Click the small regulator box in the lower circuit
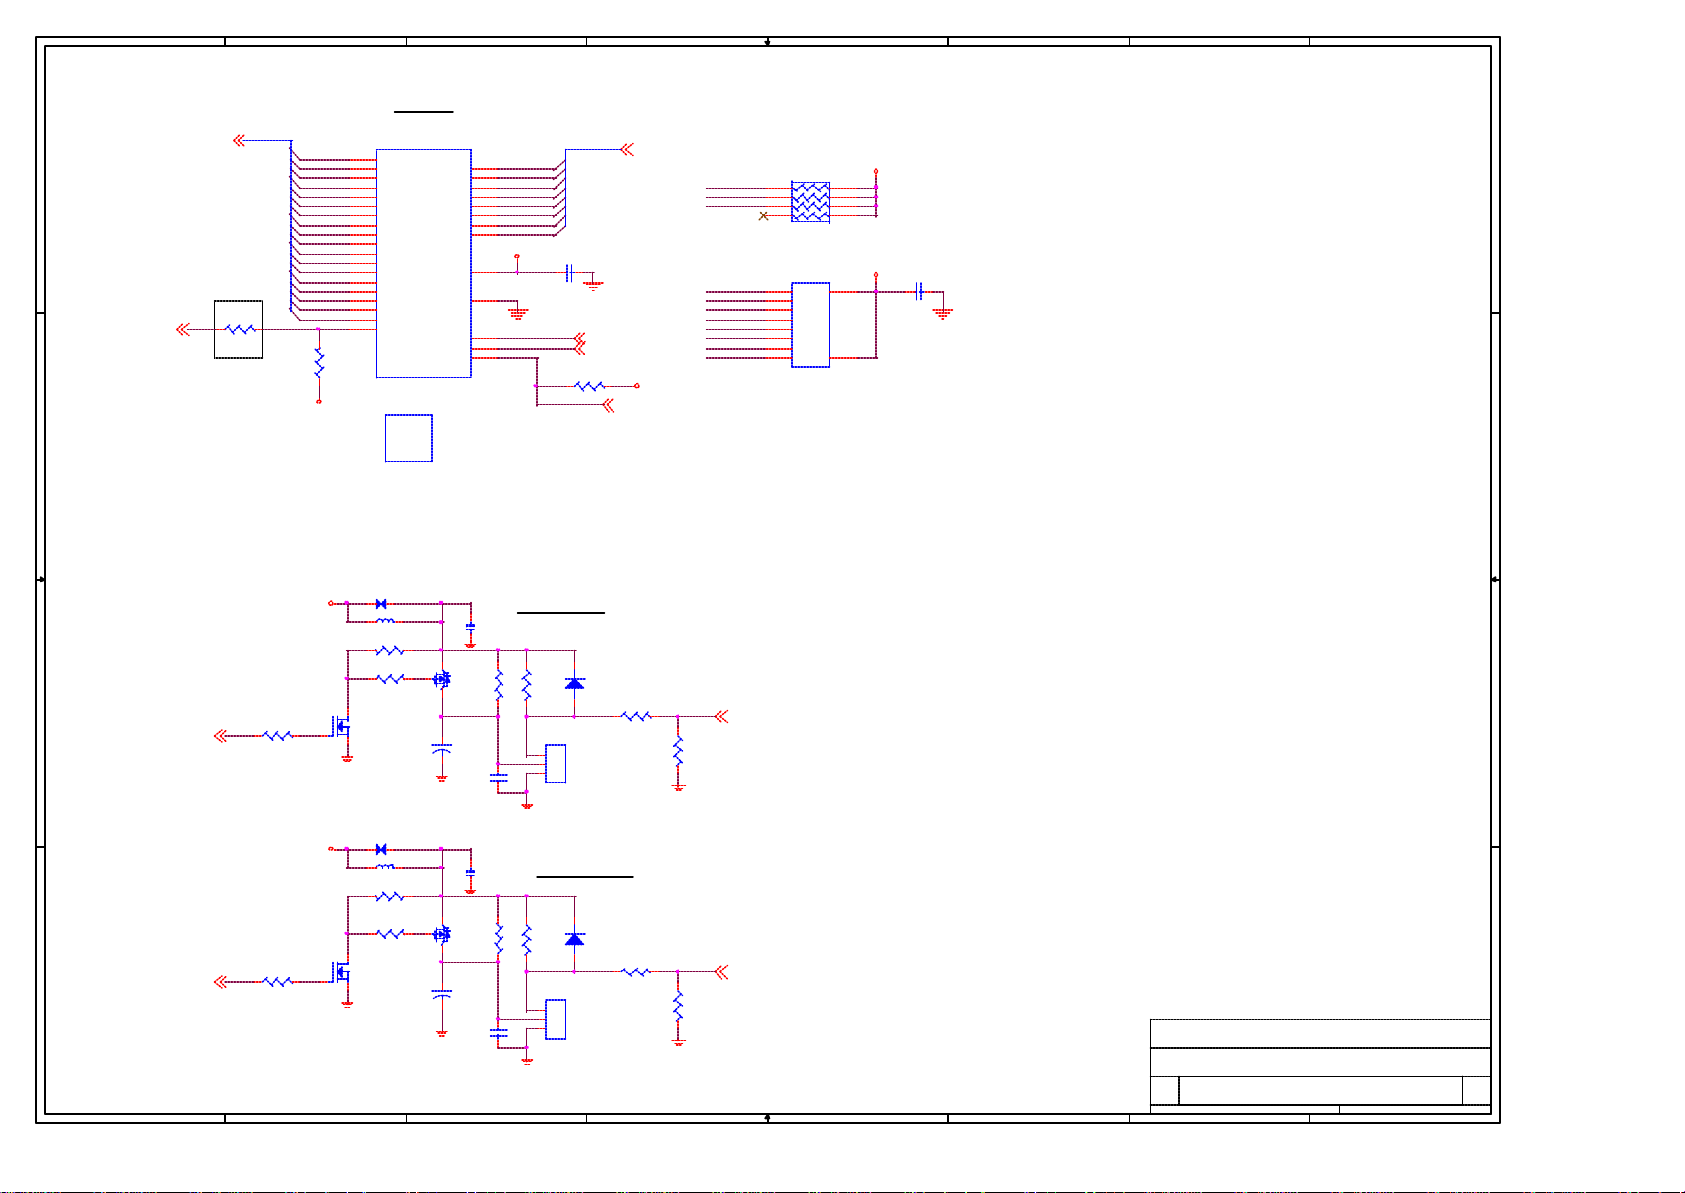1685x1193 pixels. coord(555,1019)
